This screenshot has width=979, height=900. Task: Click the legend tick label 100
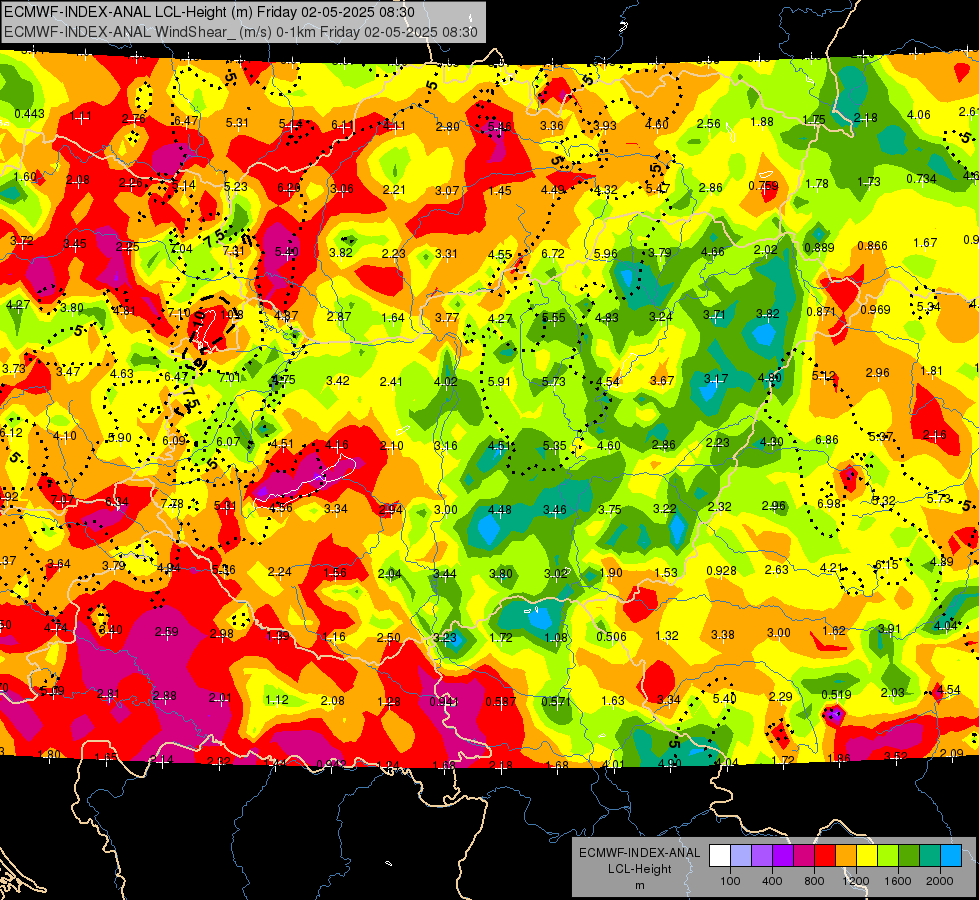click(x=730, y=881)
